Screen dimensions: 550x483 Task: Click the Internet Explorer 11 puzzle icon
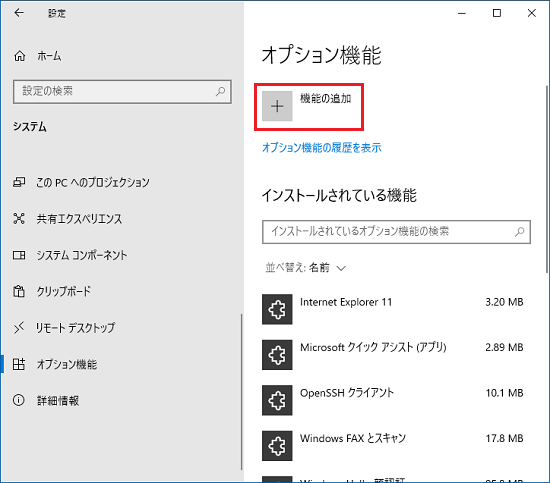click(277, 309)
